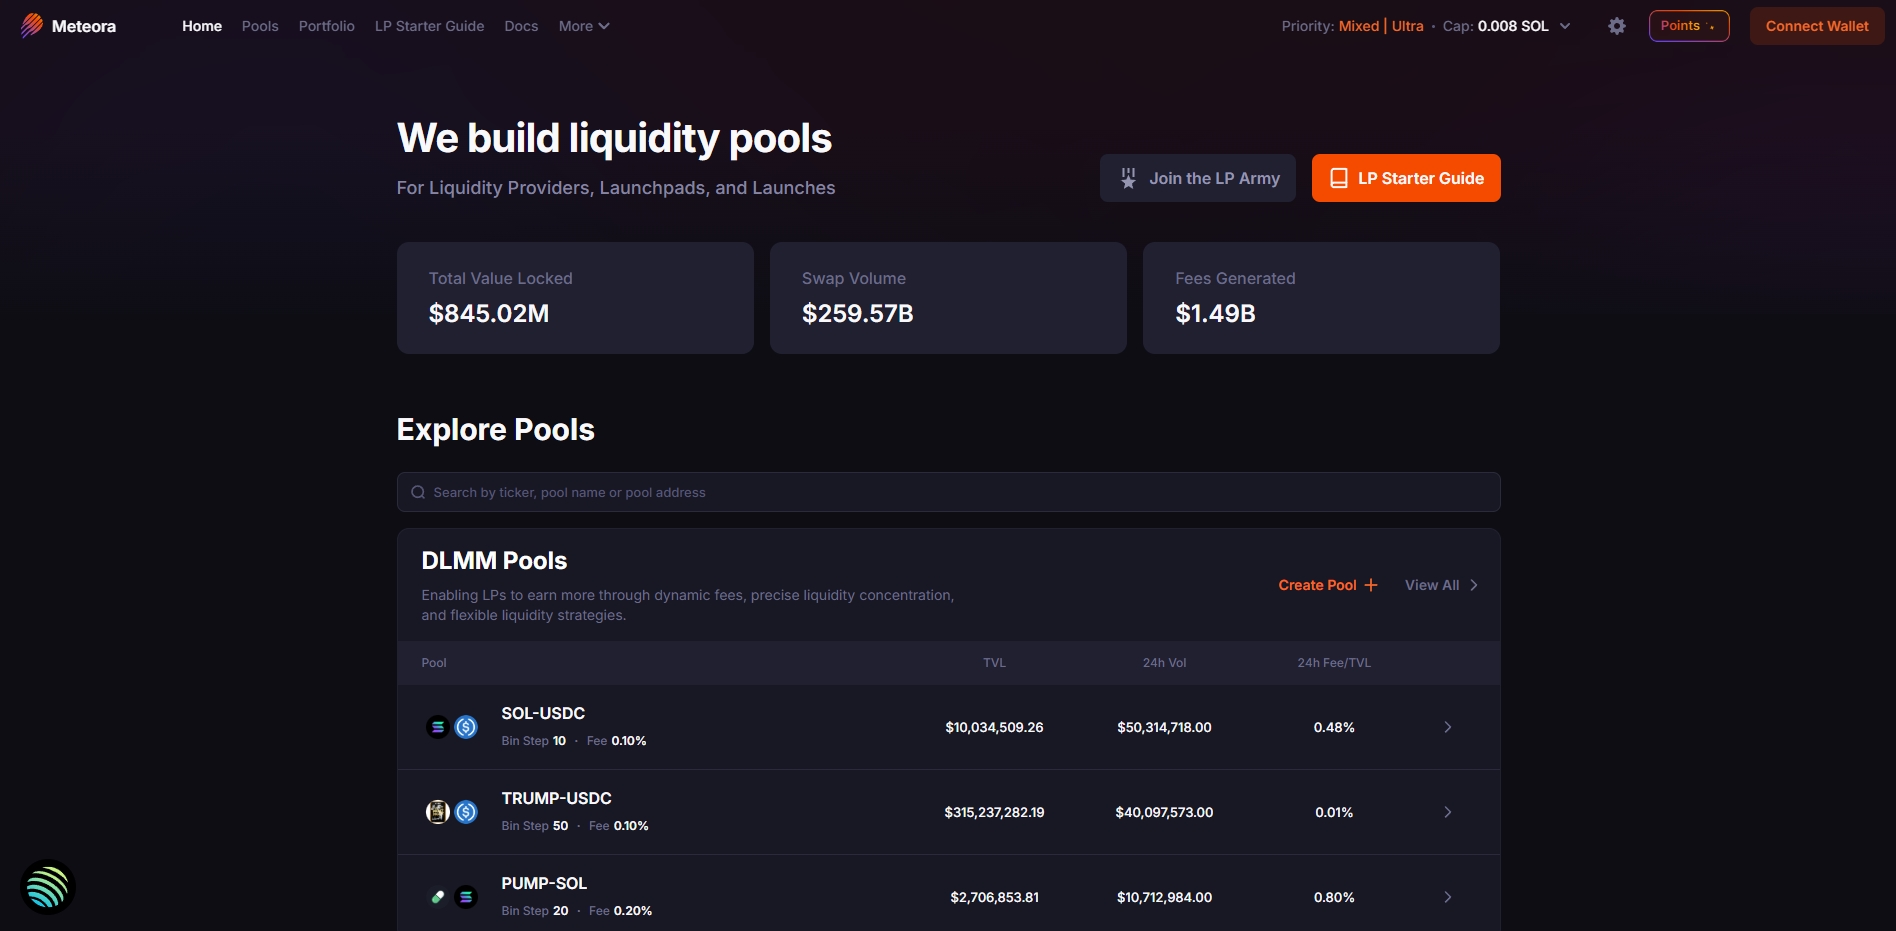This screenshot has width=1896, height=931.
Task: Open settings via the gear icon
Action: point(1616,26)
